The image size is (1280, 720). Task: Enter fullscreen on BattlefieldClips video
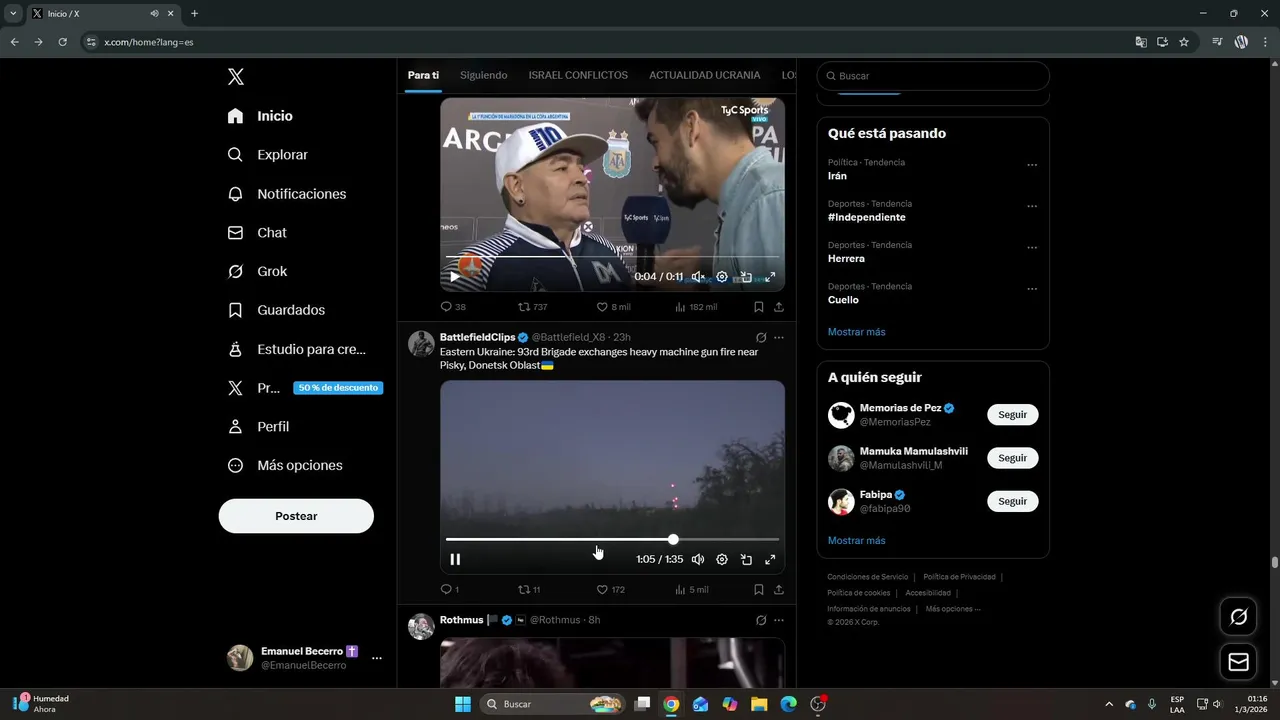coord(770,560)
